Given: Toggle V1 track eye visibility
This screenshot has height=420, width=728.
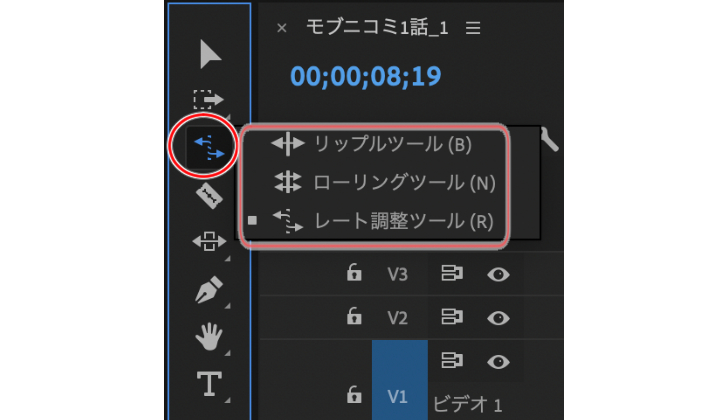Looking at the screenshot, I should [x=498, y=362].
